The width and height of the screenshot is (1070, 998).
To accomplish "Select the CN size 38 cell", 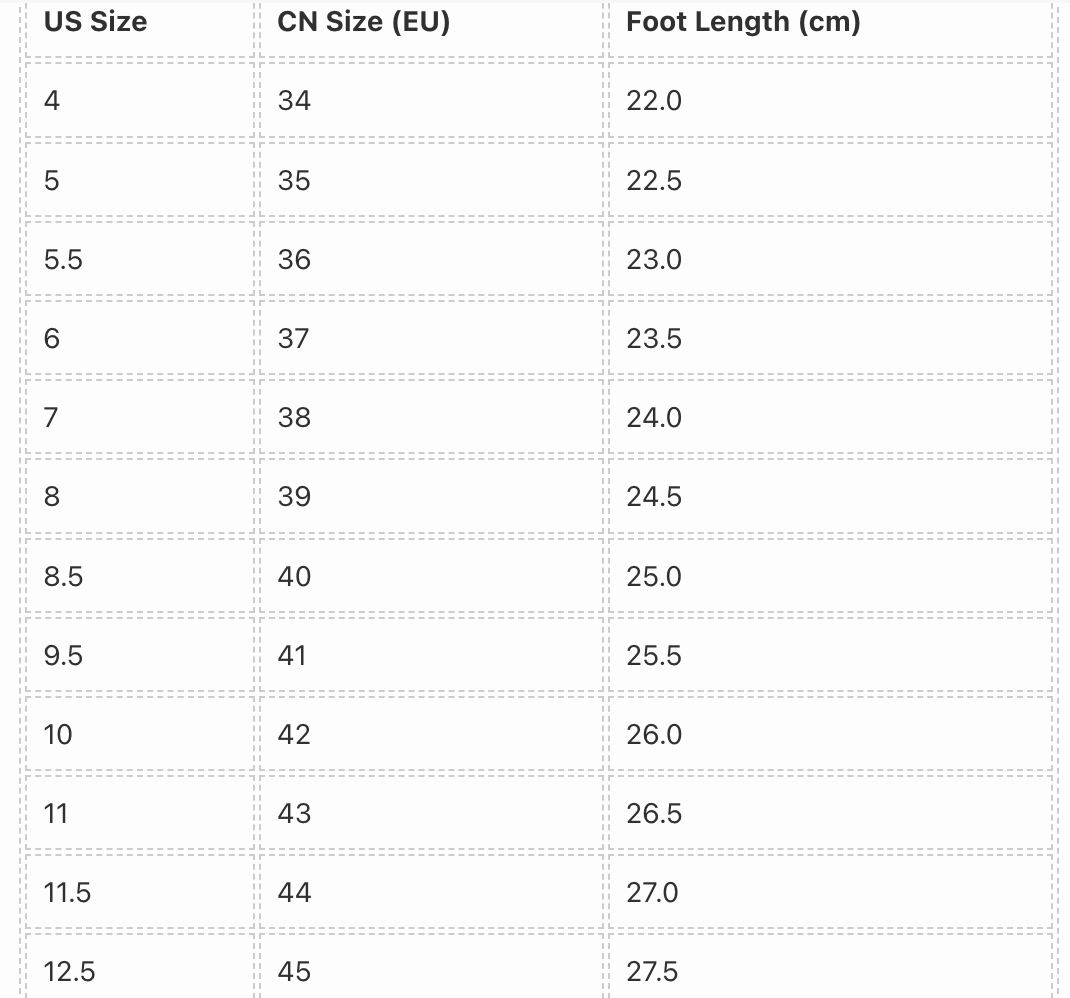I will [x=431, y=418].
